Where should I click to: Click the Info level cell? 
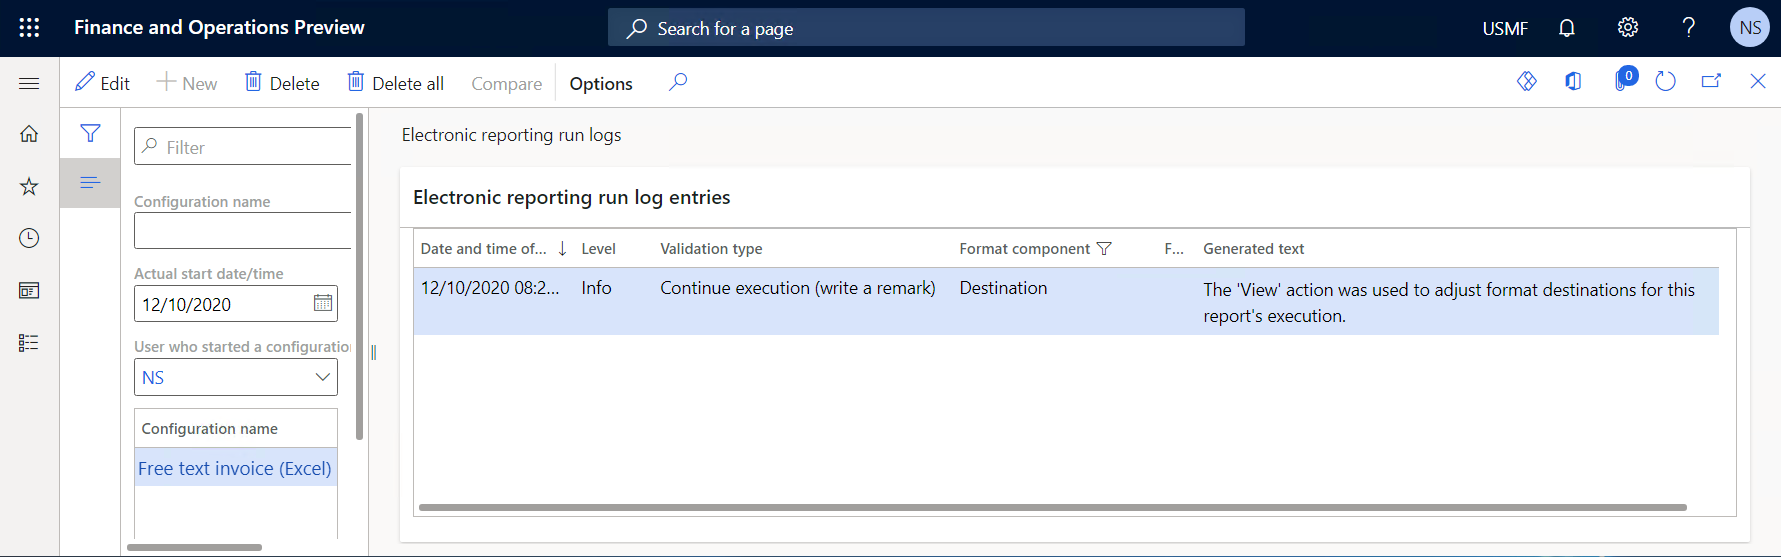pos(597,288)
